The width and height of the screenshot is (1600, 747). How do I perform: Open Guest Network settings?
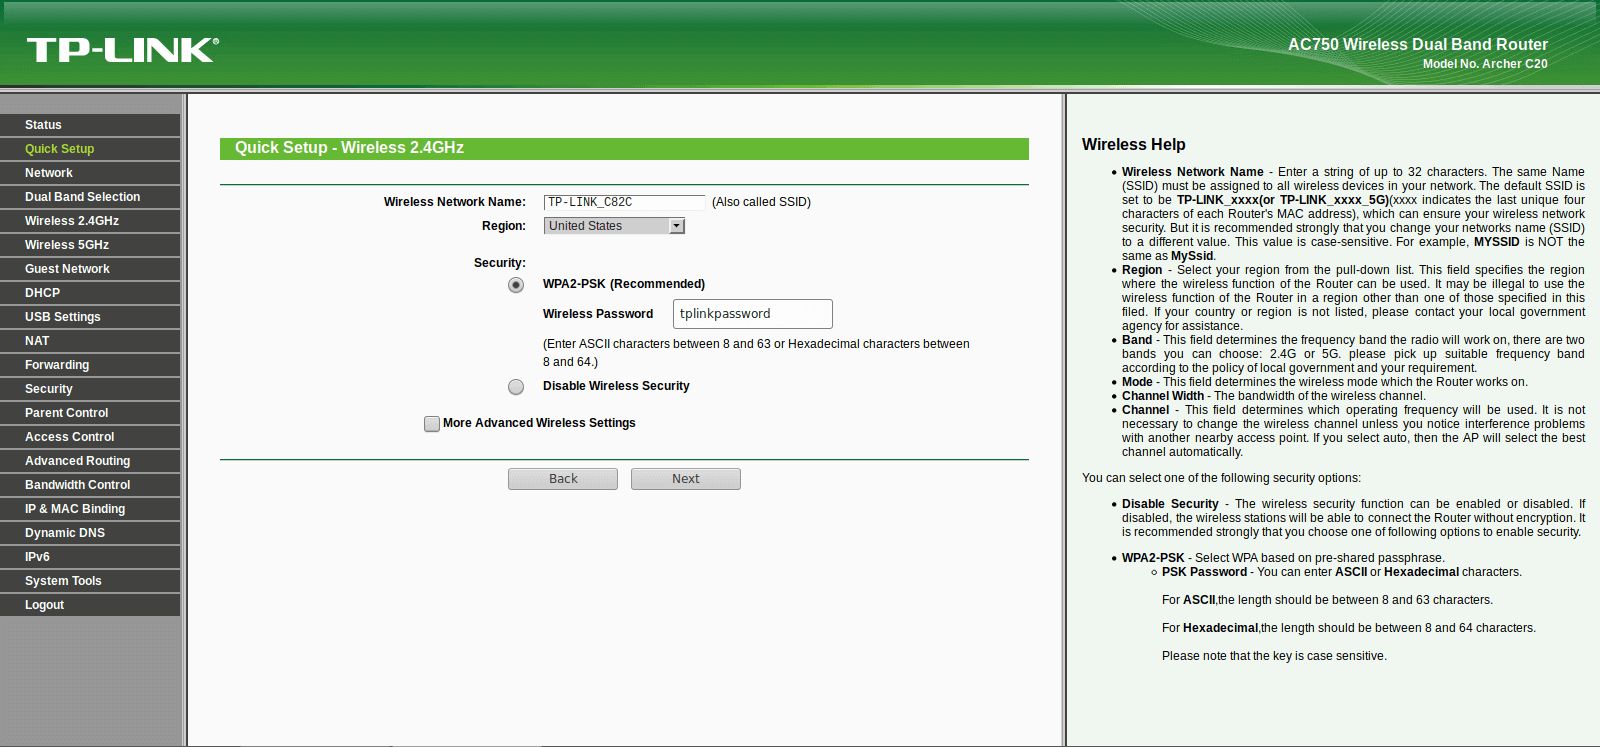click(x=90, y=269)
